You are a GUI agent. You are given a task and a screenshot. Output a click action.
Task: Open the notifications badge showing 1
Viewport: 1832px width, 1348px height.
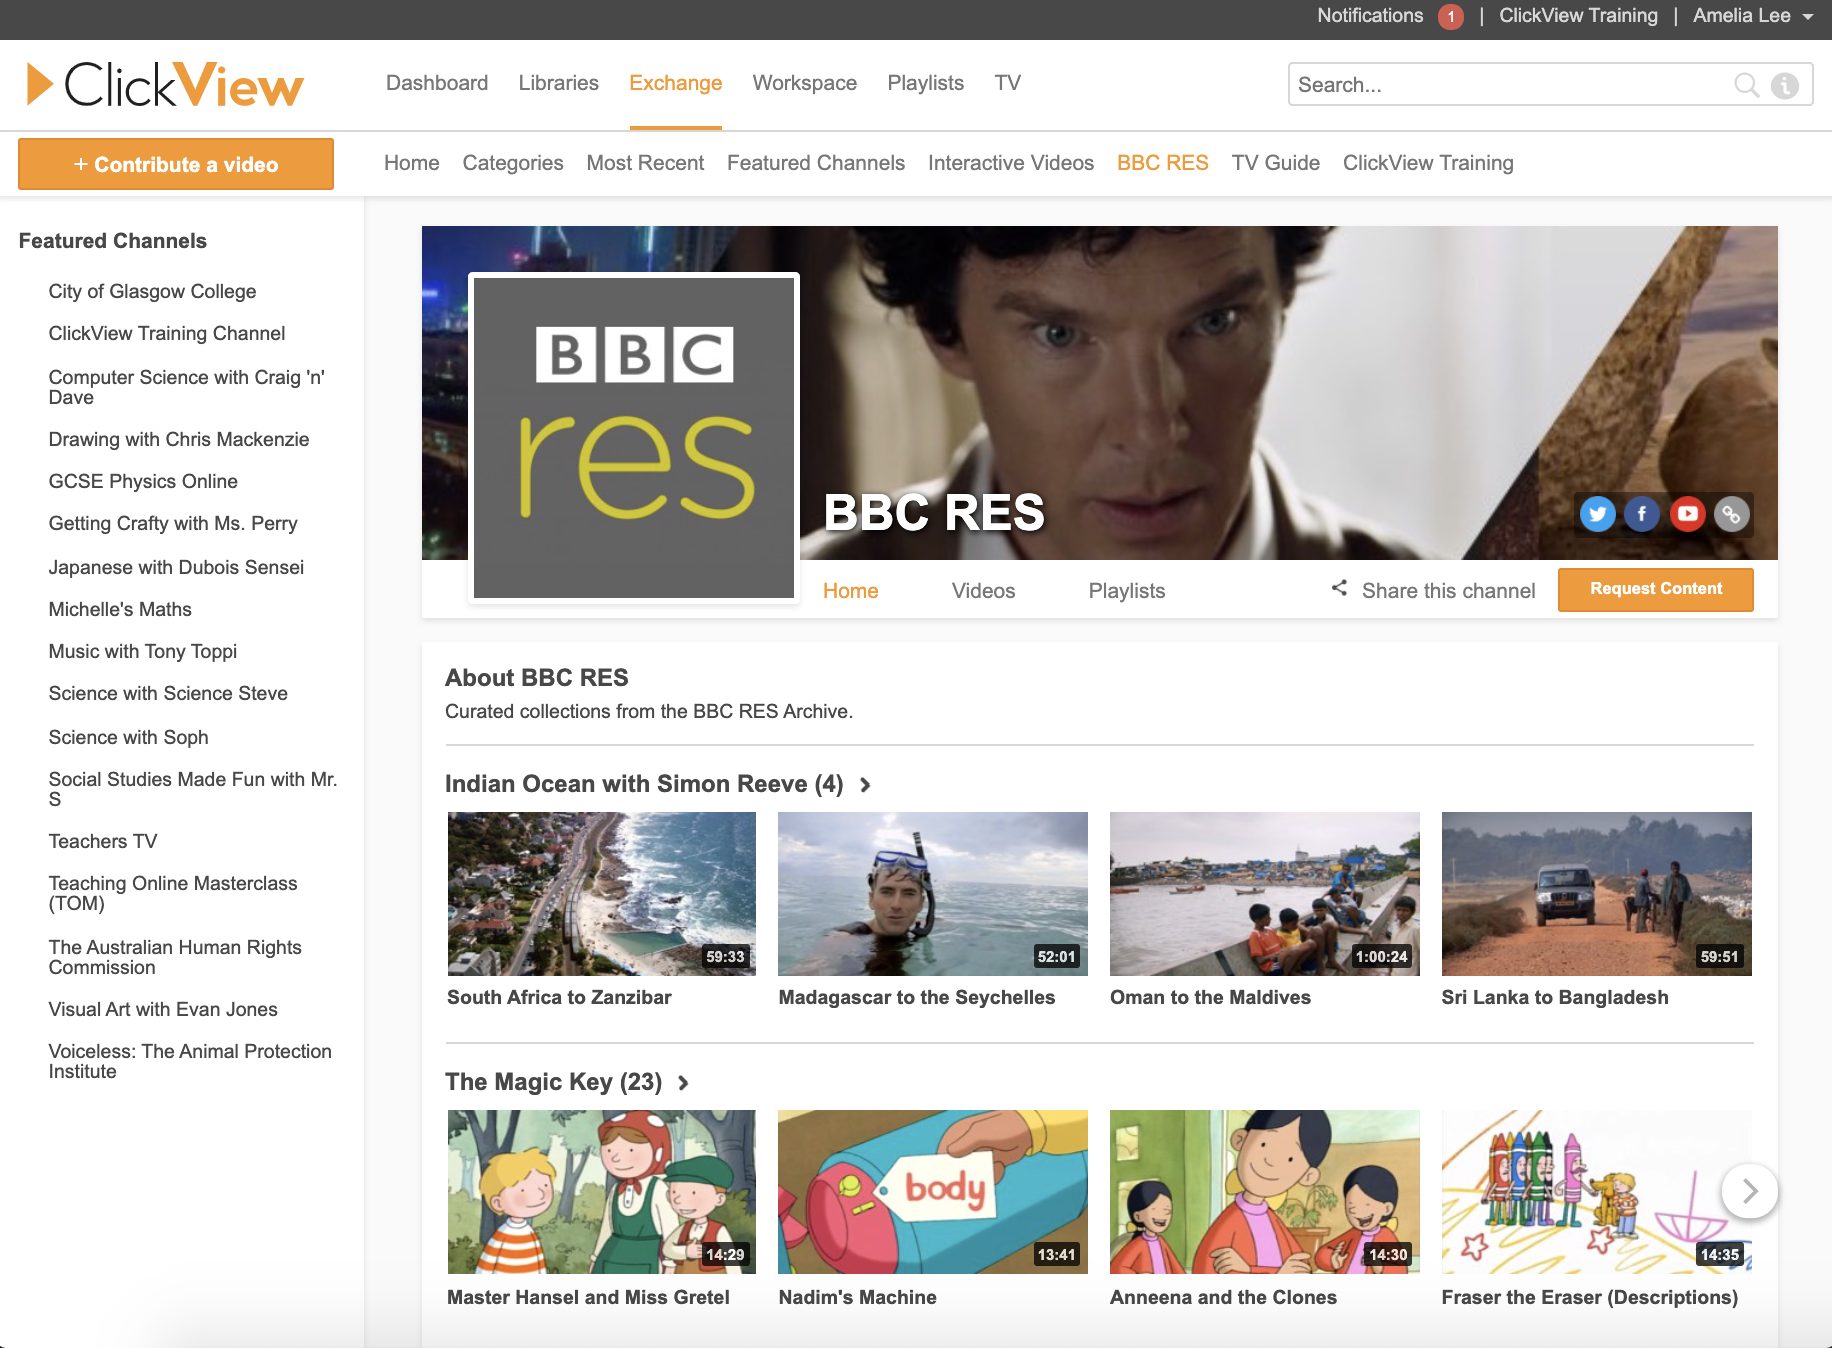(1450, 16)
